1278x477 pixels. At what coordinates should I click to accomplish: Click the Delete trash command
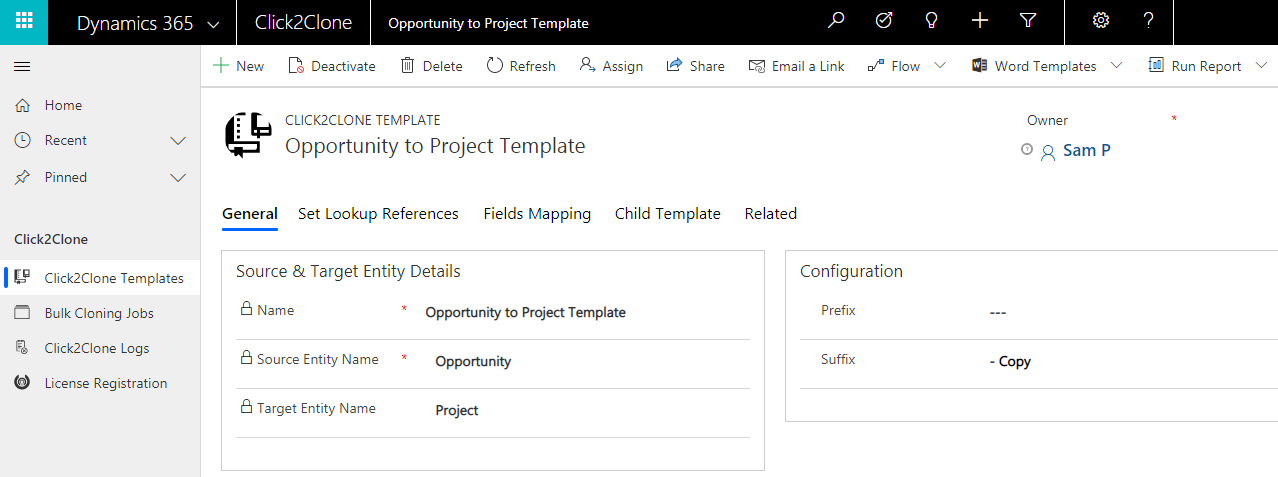tap(431, 66)
